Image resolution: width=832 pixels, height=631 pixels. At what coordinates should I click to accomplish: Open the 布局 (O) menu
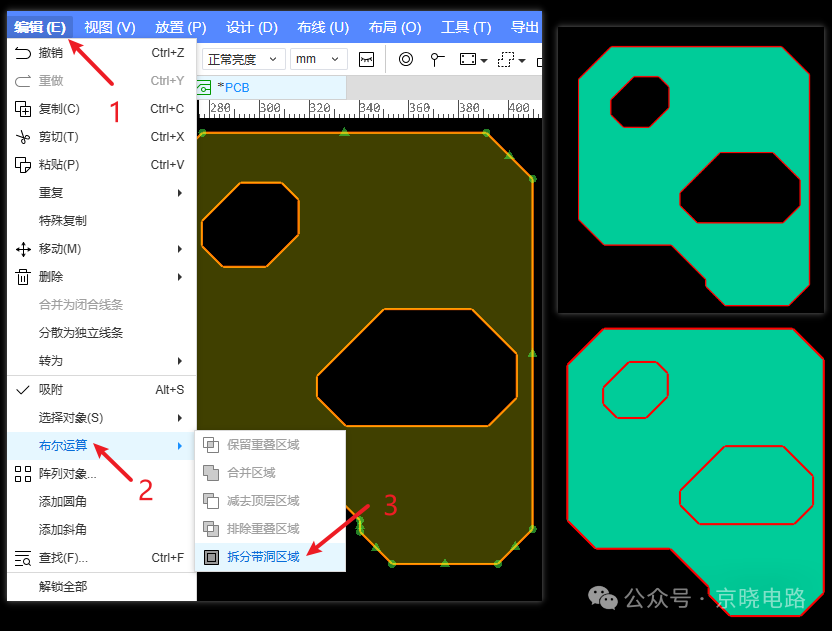[x=395, y=27]
